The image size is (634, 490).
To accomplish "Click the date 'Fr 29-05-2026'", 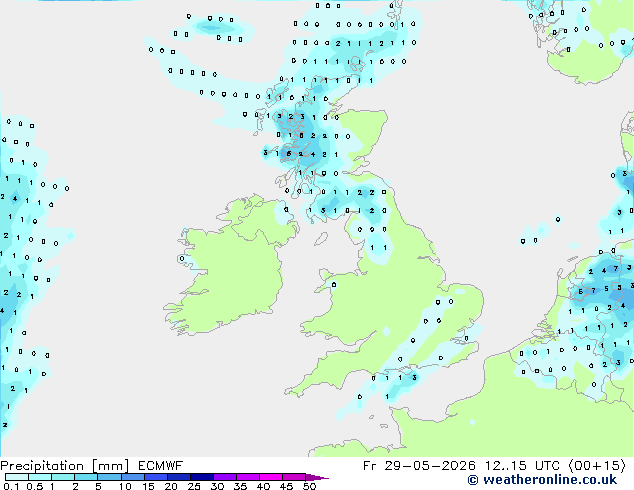I will (419, 466).
